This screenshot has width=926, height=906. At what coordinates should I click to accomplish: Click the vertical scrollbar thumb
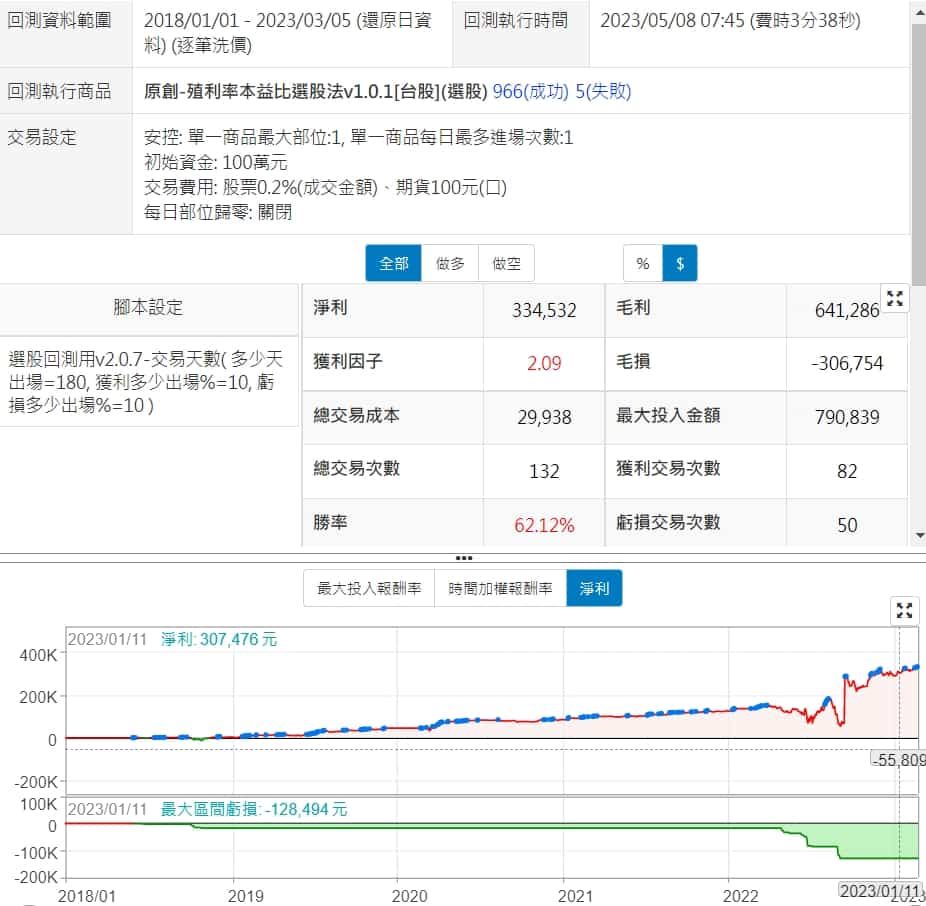[x=918, y=150]
